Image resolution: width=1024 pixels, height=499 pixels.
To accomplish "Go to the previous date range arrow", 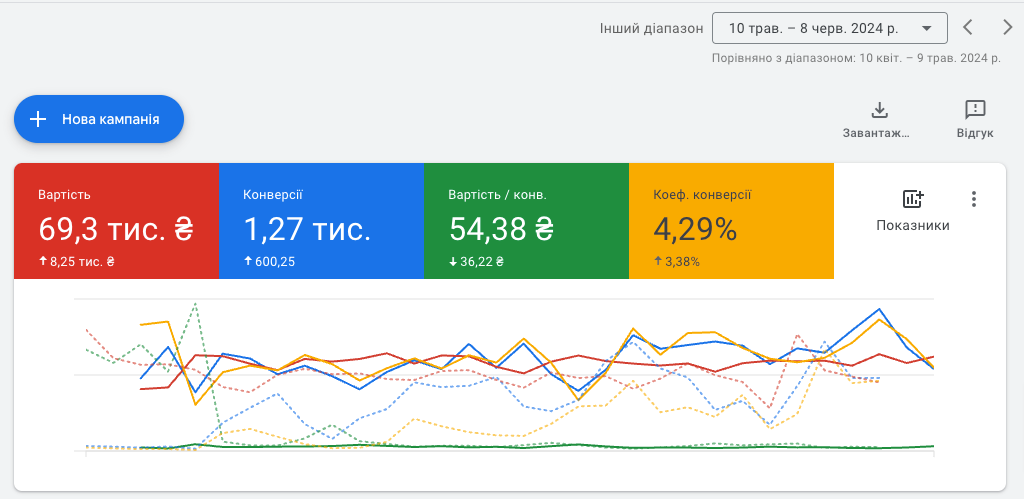I will pos(967,28).
